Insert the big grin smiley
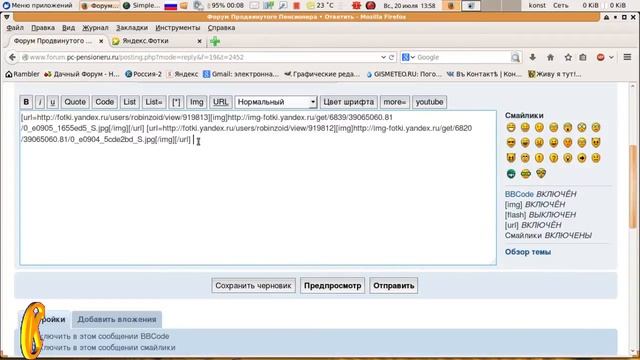This screenshot has height=360, width=640. point(511,128)
